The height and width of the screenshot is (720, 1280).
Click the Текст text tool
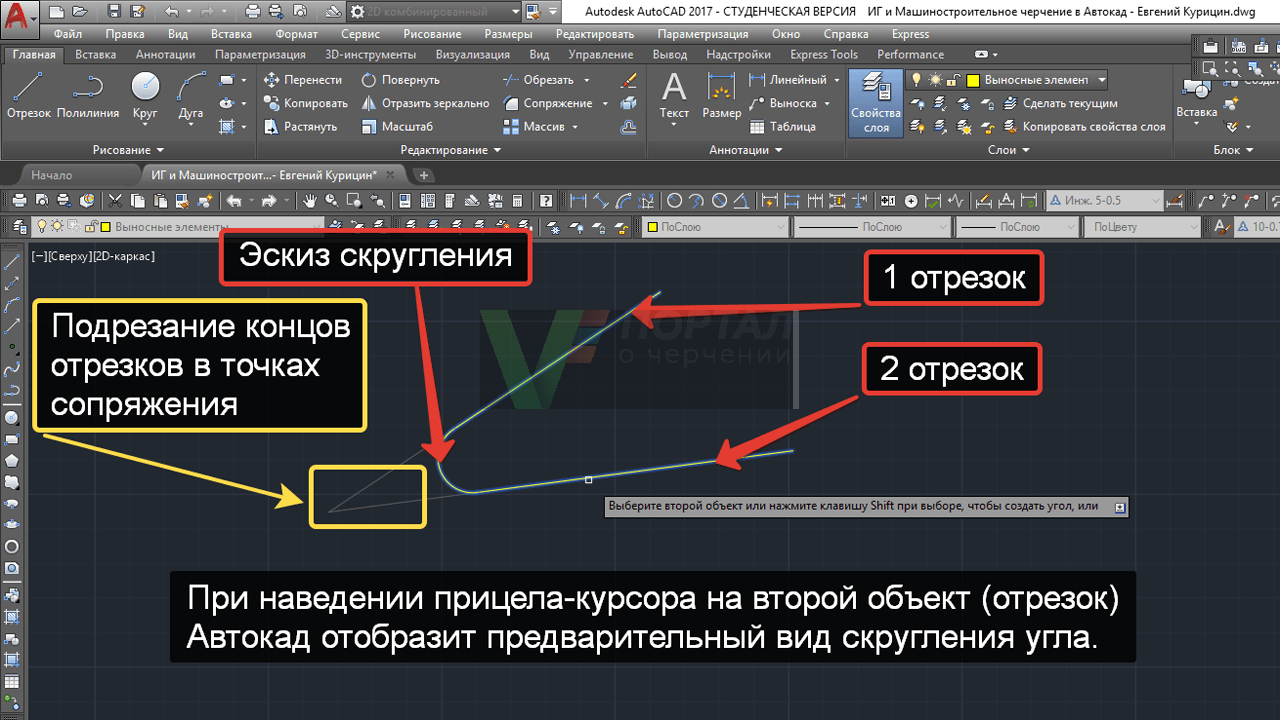(674, 96)
